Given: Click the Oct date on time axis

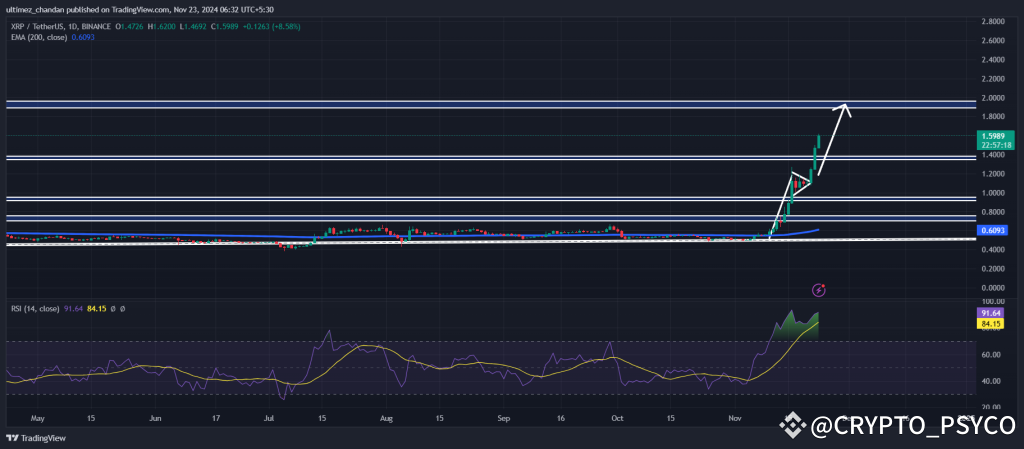Looking at the screenshot, I should point(617,417).
